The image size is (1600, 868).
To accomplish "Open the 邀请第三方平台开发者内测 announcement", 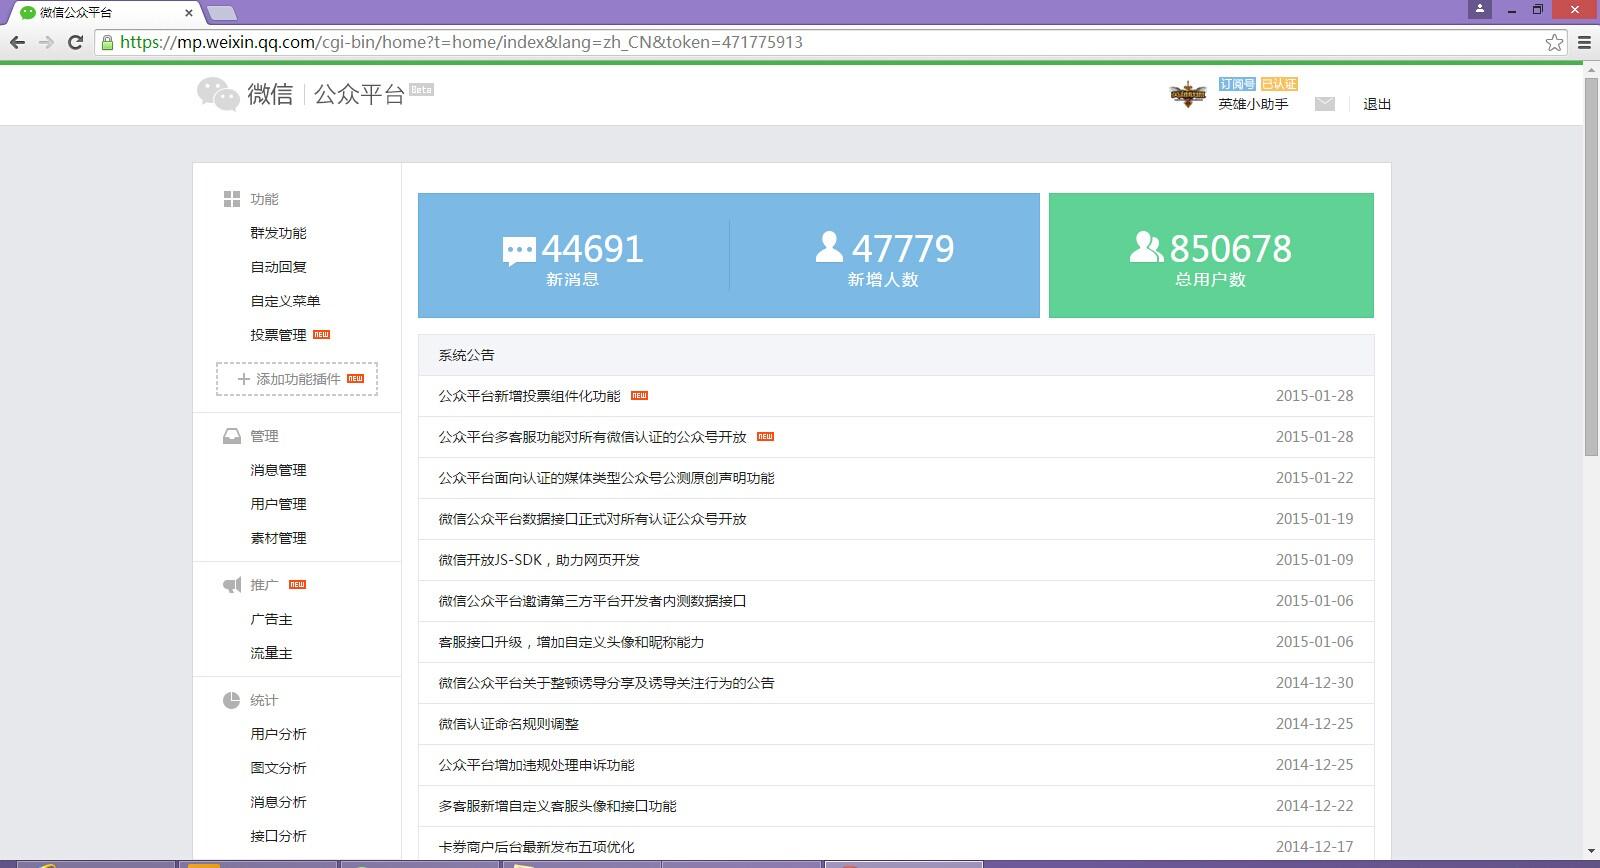I will pos(592,601).
